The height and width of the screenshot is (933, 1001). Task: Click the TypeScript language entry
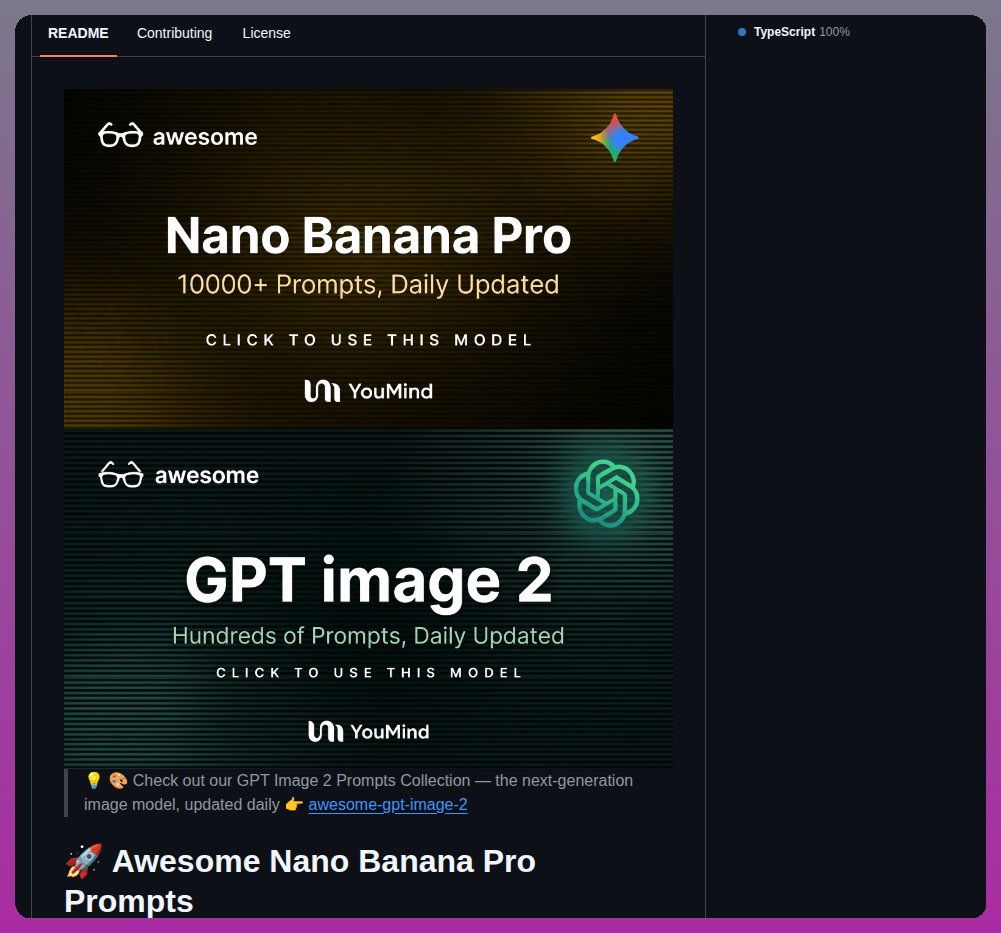pos(794,32)
